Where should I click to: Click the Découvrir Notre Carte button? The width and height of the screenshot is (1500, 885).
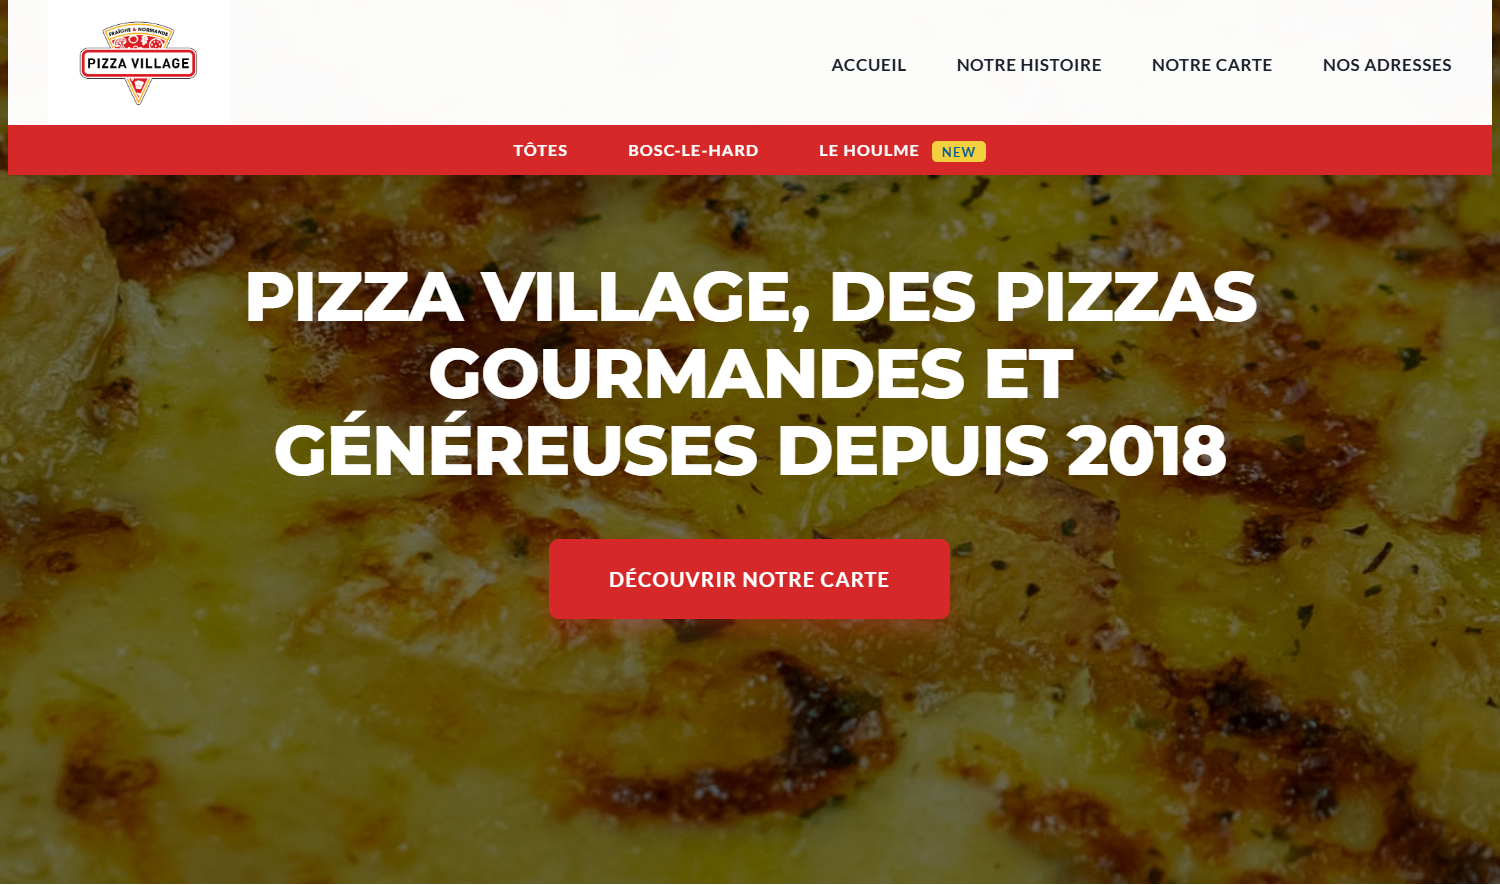tap(749, 579)
